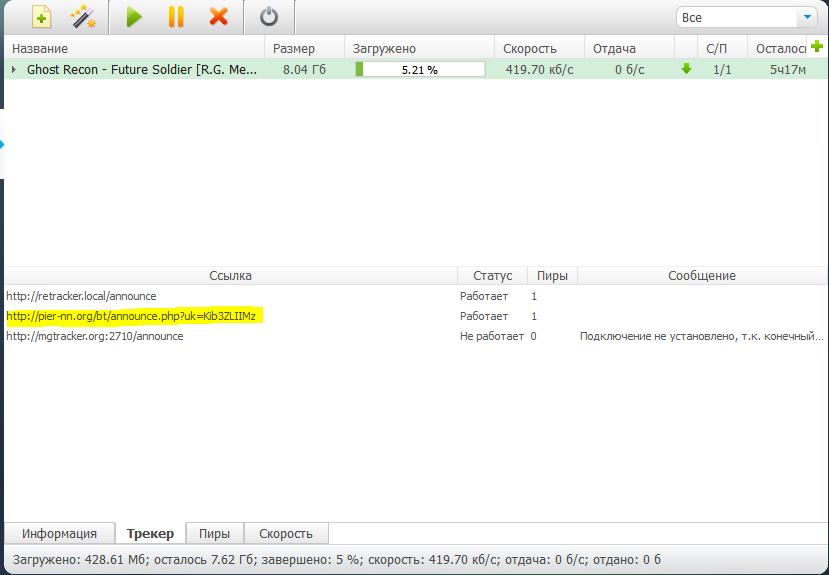
Task: Click the 1/1 seeds/peers cell
Action: (722, 69)
